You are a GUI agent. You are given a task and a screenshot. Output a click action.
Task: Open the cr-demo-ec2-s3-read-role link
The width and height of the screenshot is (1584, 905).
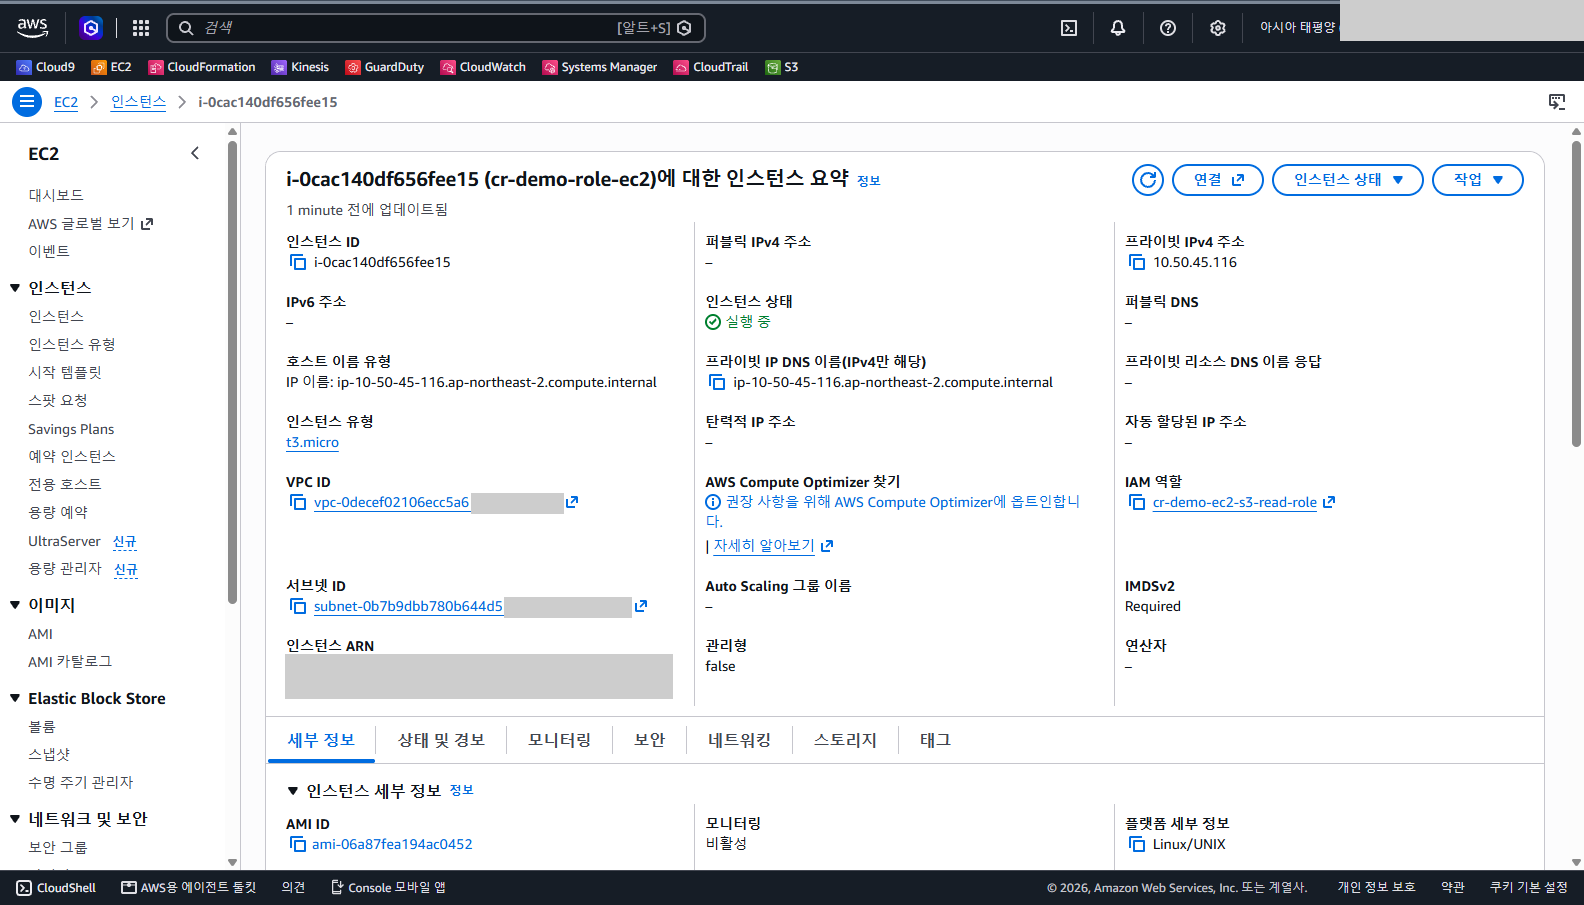1234,502
